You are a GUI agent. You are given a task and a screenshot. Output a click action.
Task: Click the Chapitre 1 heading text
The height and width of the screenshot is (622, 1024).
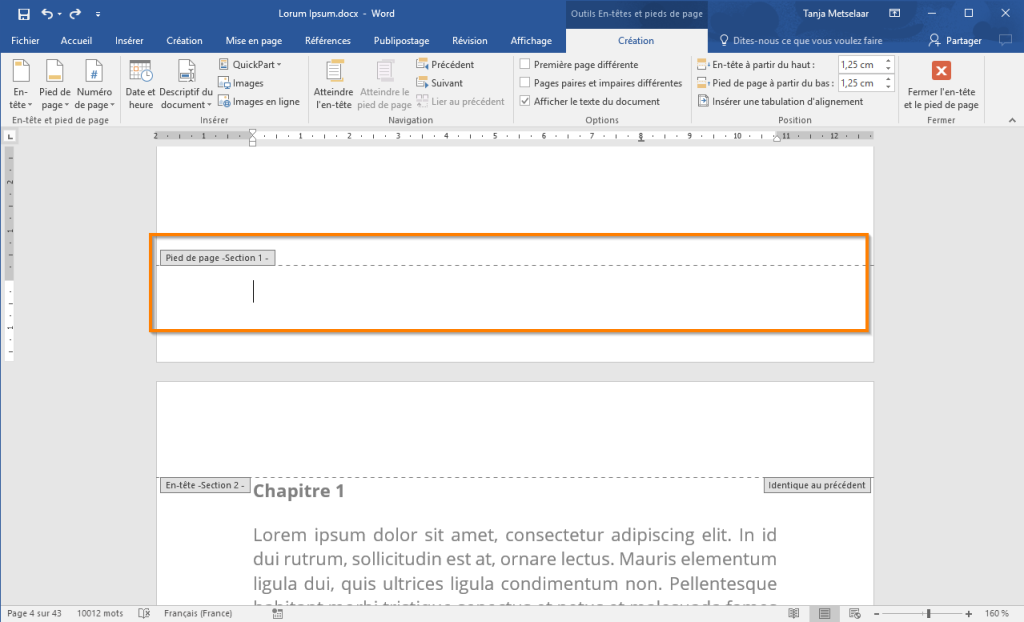298,491
